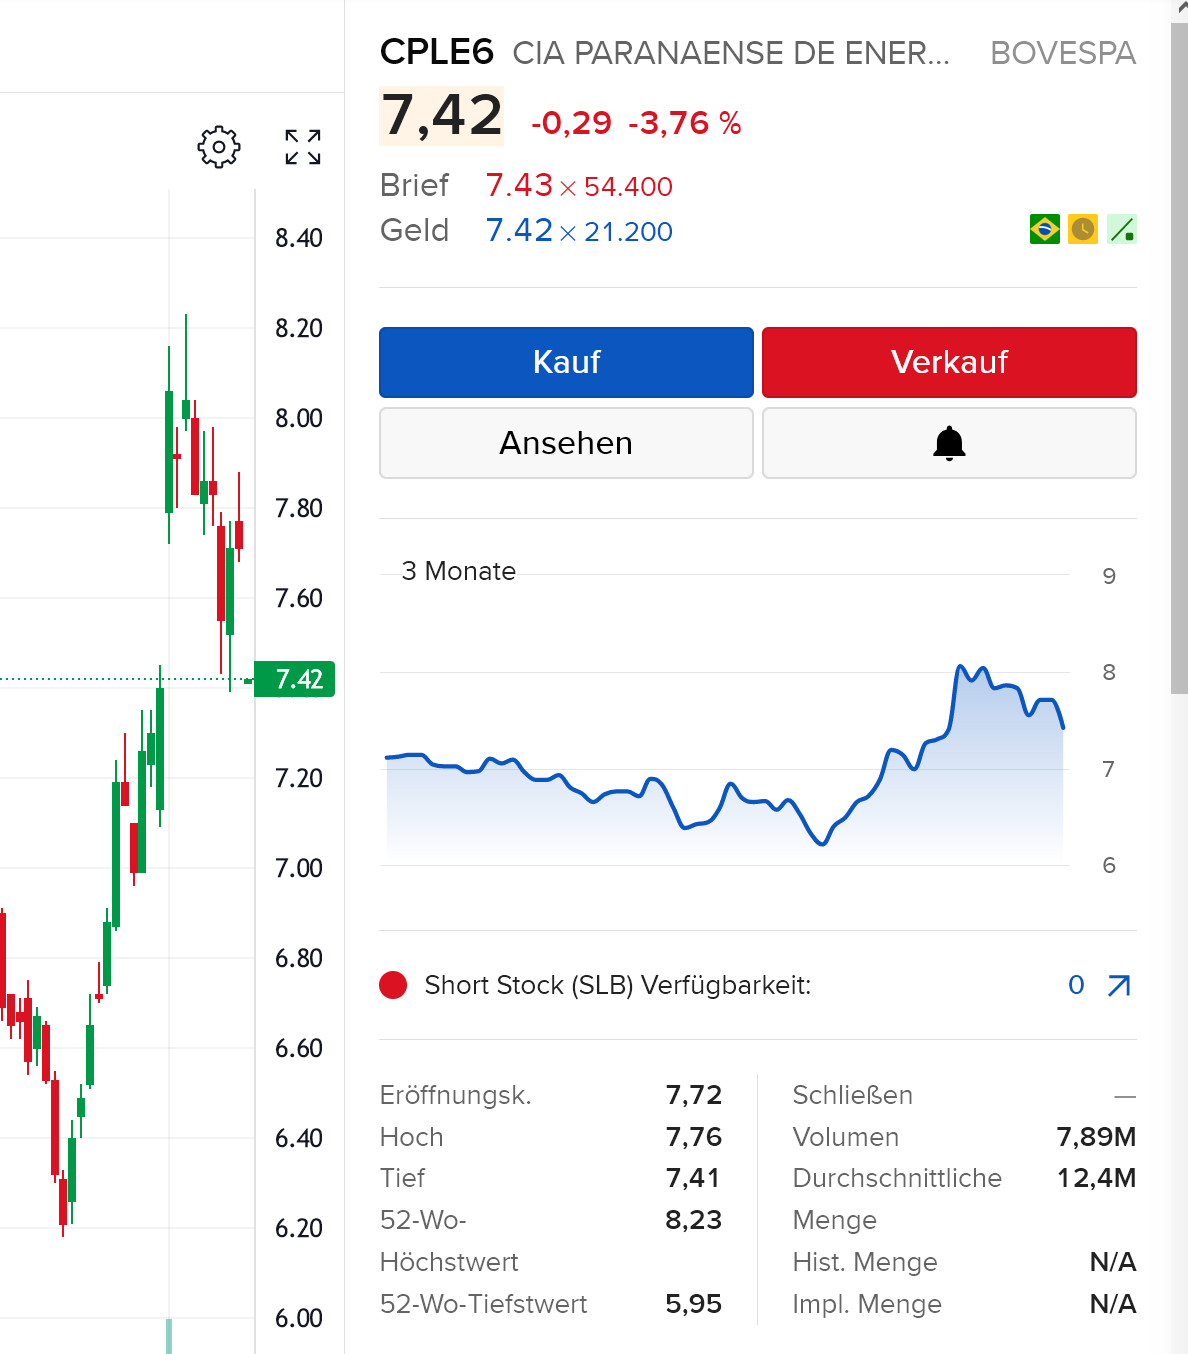This screenshot has height=1354, width=1188.
Task: Click the Geld size 21.200
Action: click(628, 232)
